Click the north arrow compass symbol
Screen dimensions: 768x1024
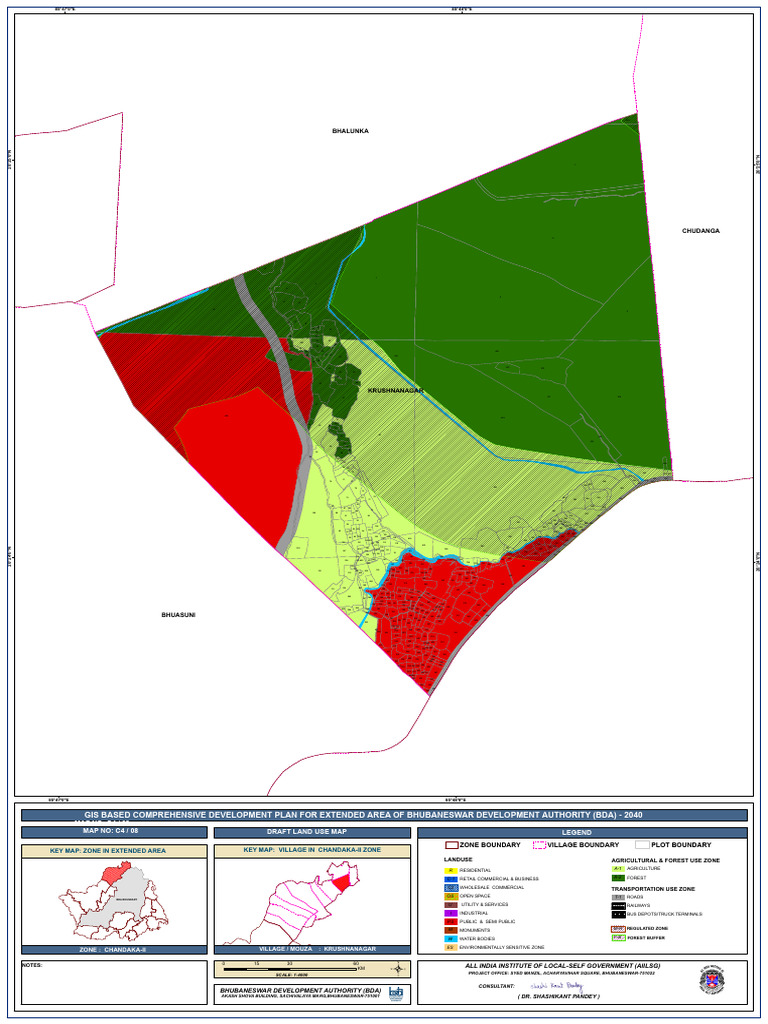[398, 968]
